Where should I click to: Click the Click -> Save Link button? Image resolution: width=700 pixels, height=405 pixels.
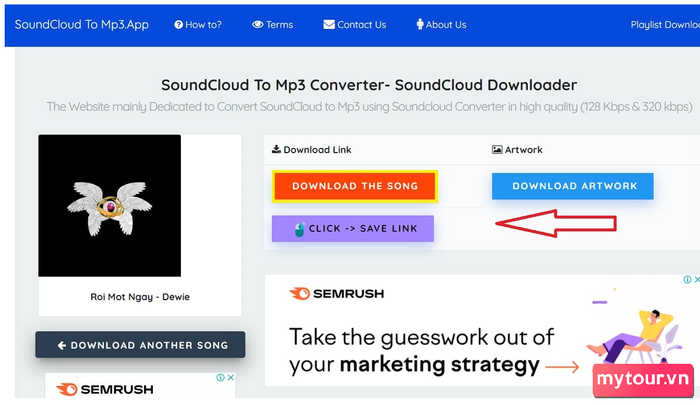coord(353,229)
